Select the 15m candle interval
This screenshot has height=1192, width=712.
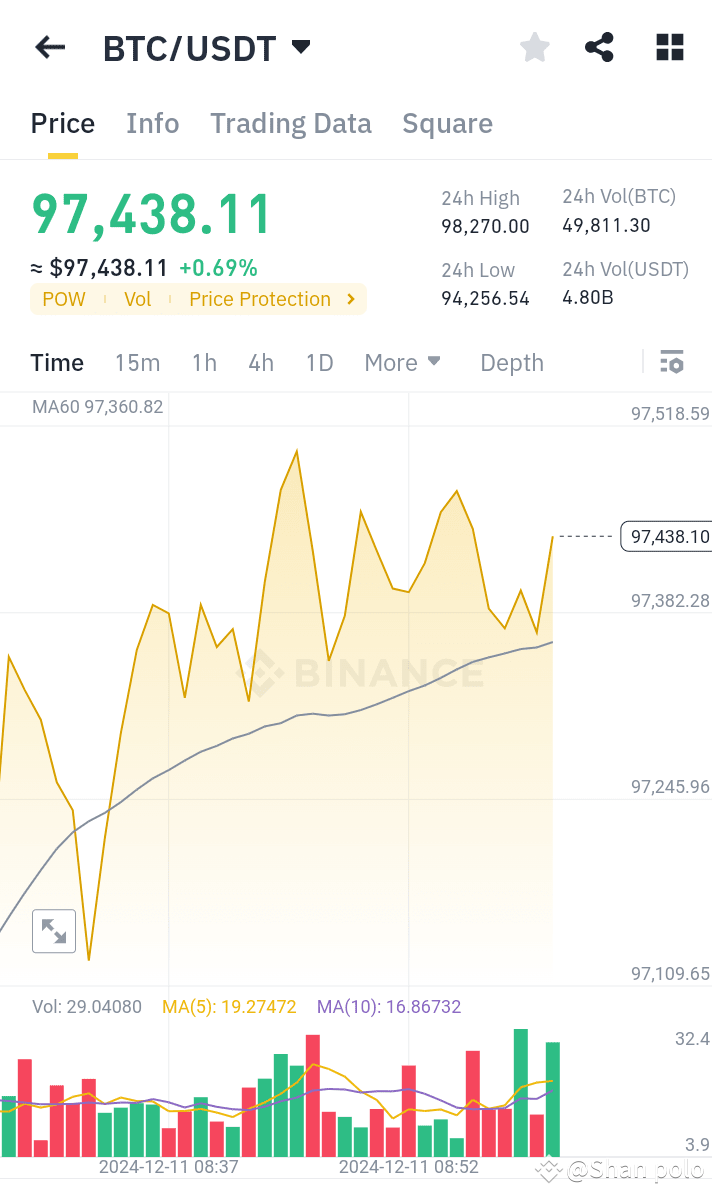[x=138, y=362]
